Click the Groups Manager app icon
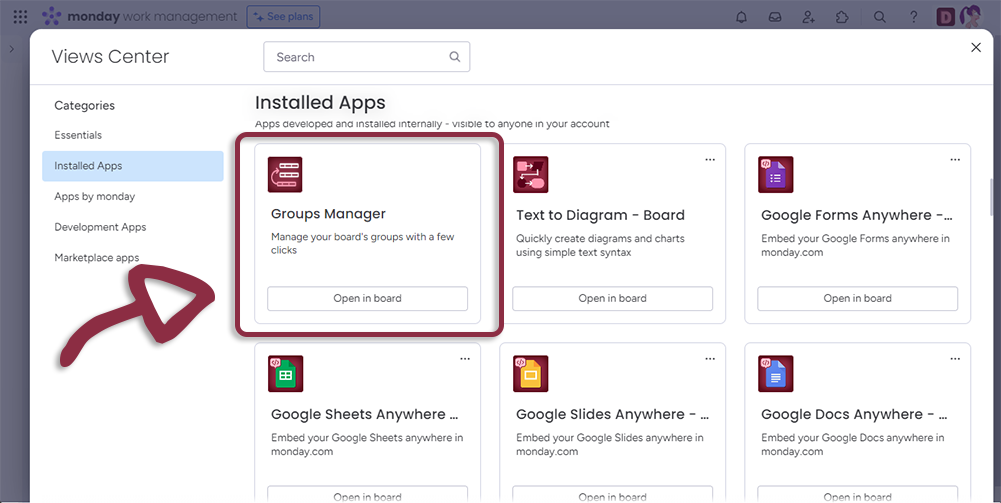 click(285, 175)
